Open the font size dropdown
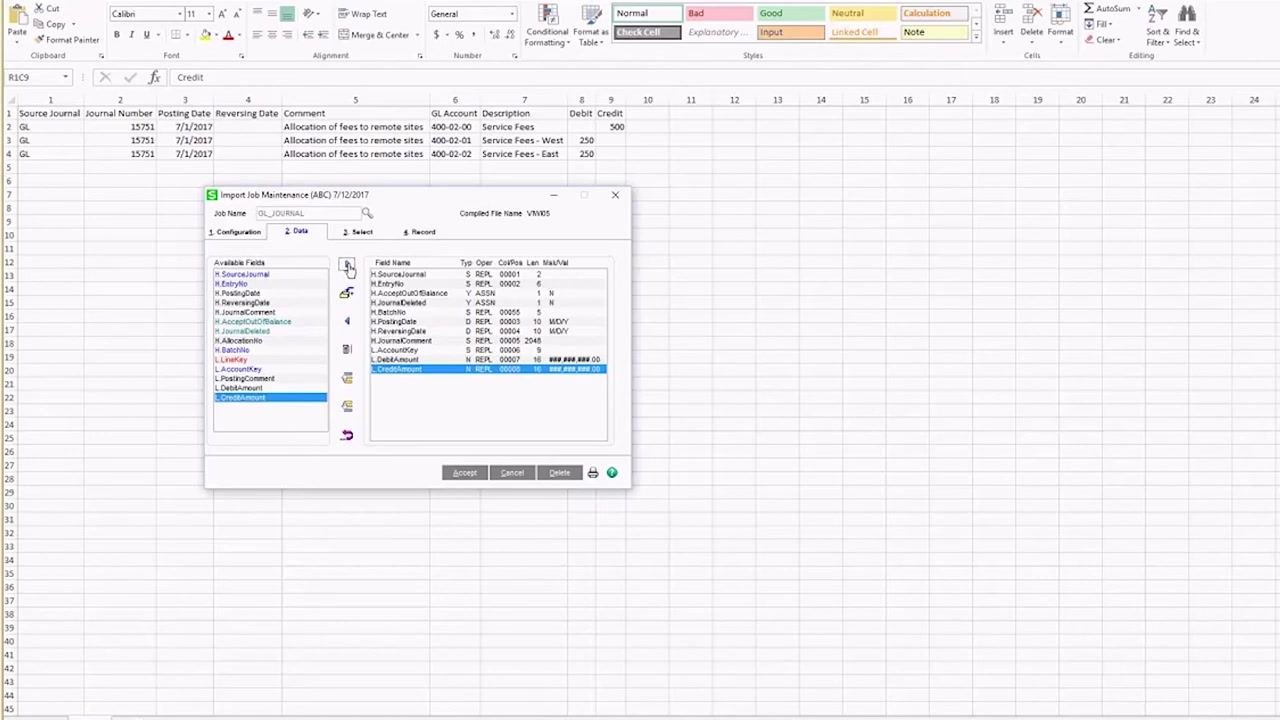 click(209, 14)
